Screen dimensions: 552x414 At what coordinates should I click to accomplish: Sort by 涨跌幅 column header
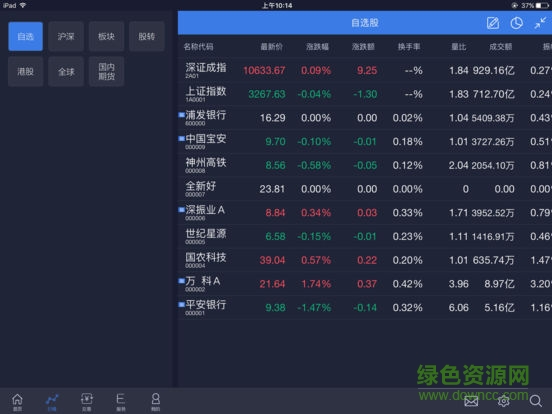317,47
